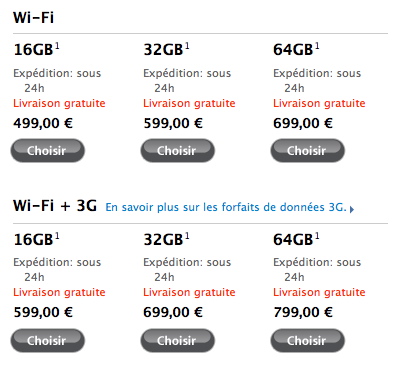Choose the Wi-Fi + 3G 32GB model
The image size is (400, 370).
coord(178,340)
